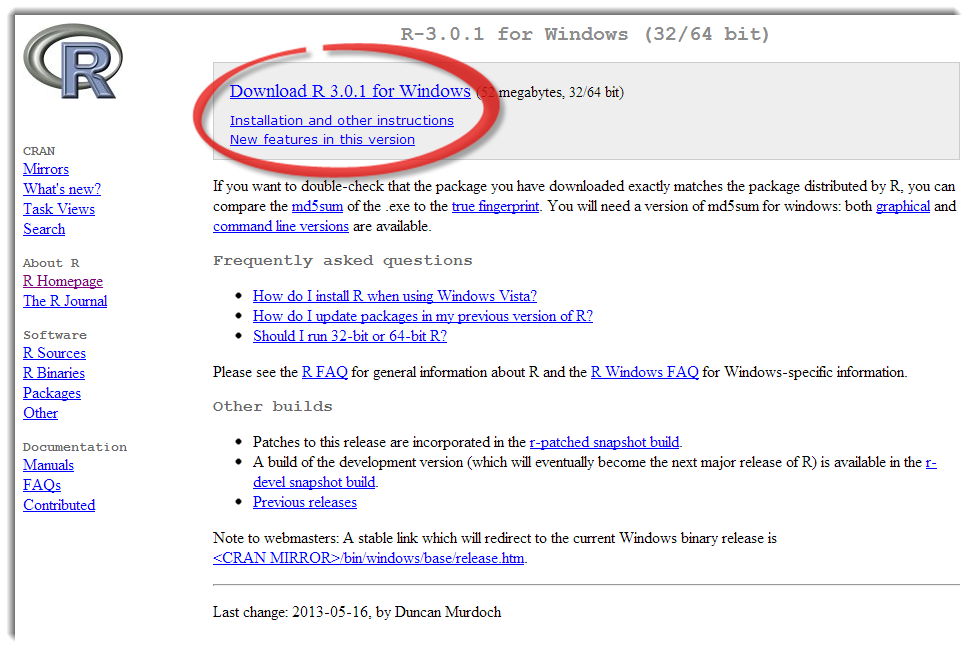Visit the R Homepage link

(x=63, y=281)
